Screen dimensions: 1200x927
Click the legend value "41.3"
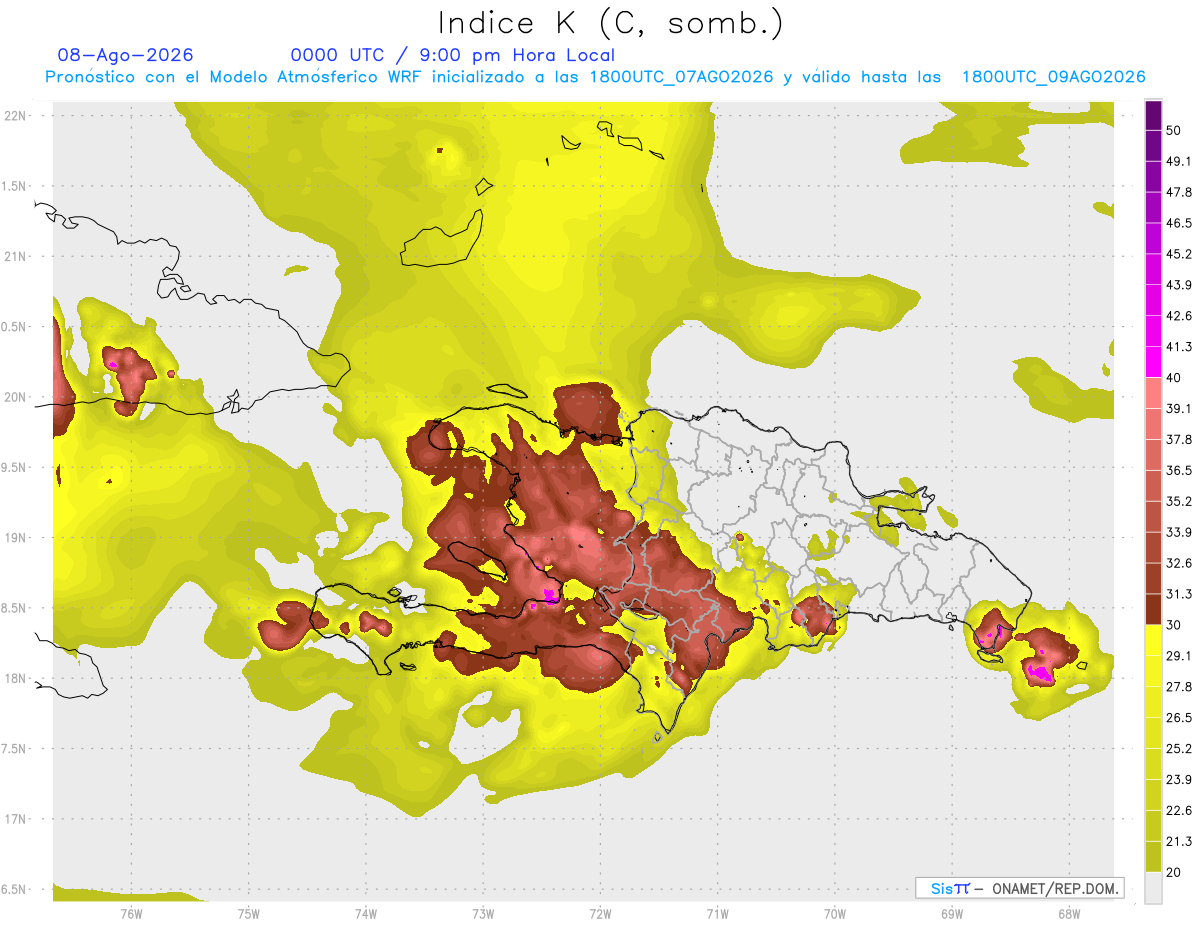(1178, 347)
